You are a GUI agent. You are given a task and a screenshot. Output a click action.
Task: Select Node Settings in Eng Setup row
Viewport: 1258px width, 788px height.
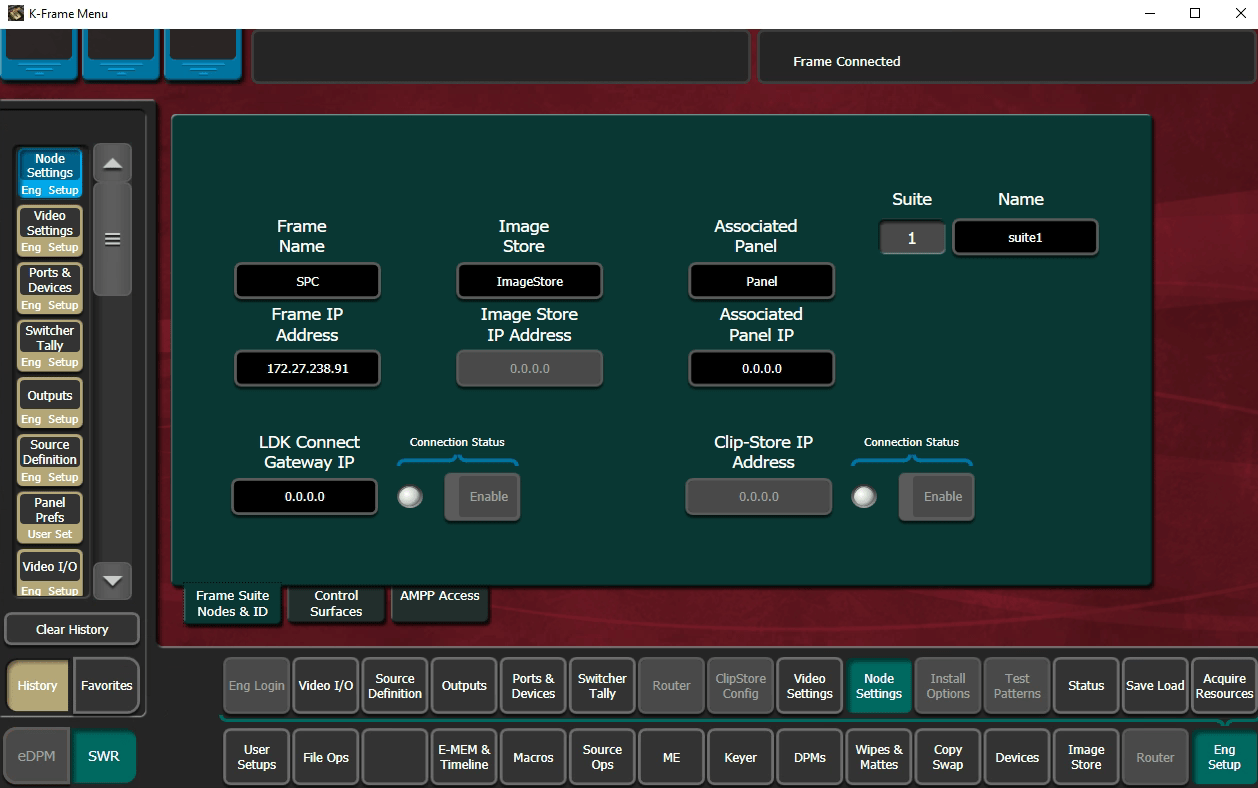click(x=879, y=685)
